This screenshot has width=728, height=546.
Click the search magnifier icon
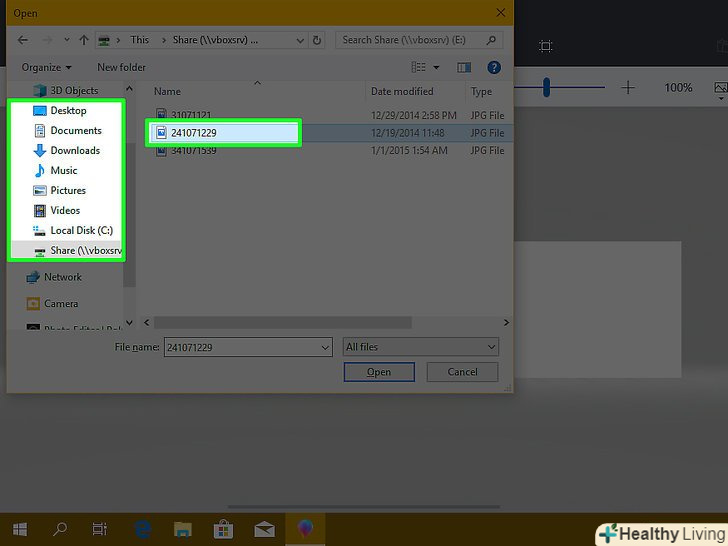(x=491, y=40)
